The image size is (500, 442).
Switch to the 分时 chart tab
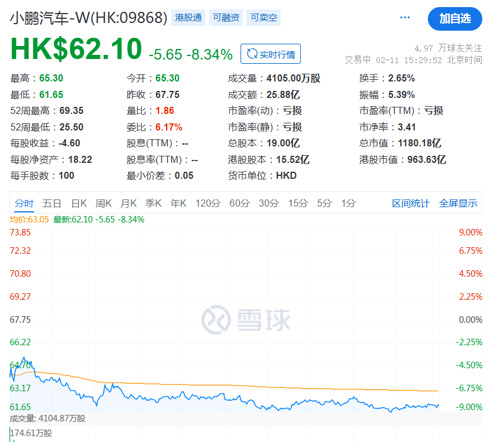point(24,203)
